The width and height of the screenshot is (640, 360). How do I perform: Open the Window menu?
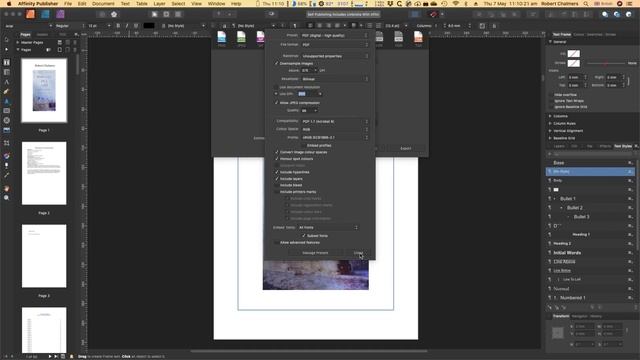click(216, 4)
